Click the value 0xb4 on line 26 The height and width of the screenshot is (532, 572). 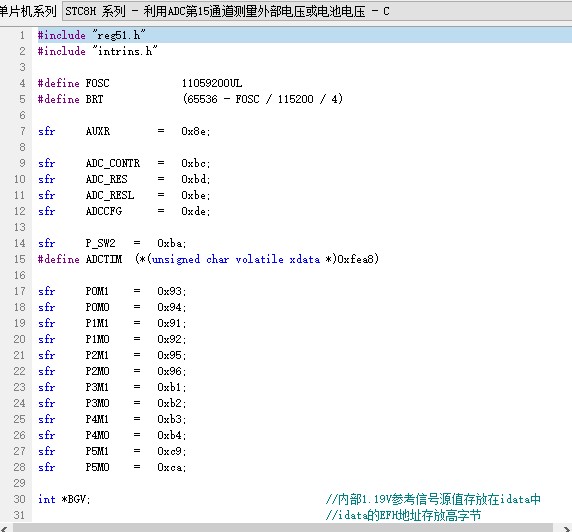(171, 436)
